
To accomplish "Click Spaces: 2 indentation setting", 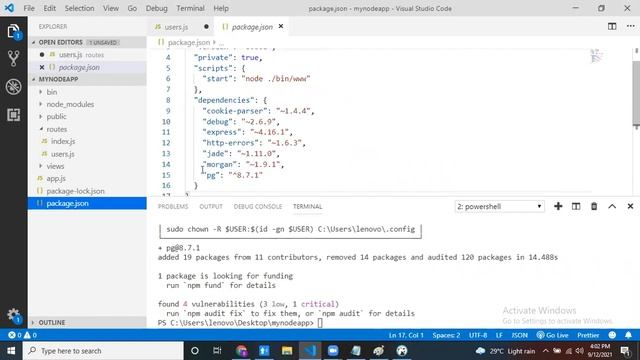I will [x=446, y=335].
